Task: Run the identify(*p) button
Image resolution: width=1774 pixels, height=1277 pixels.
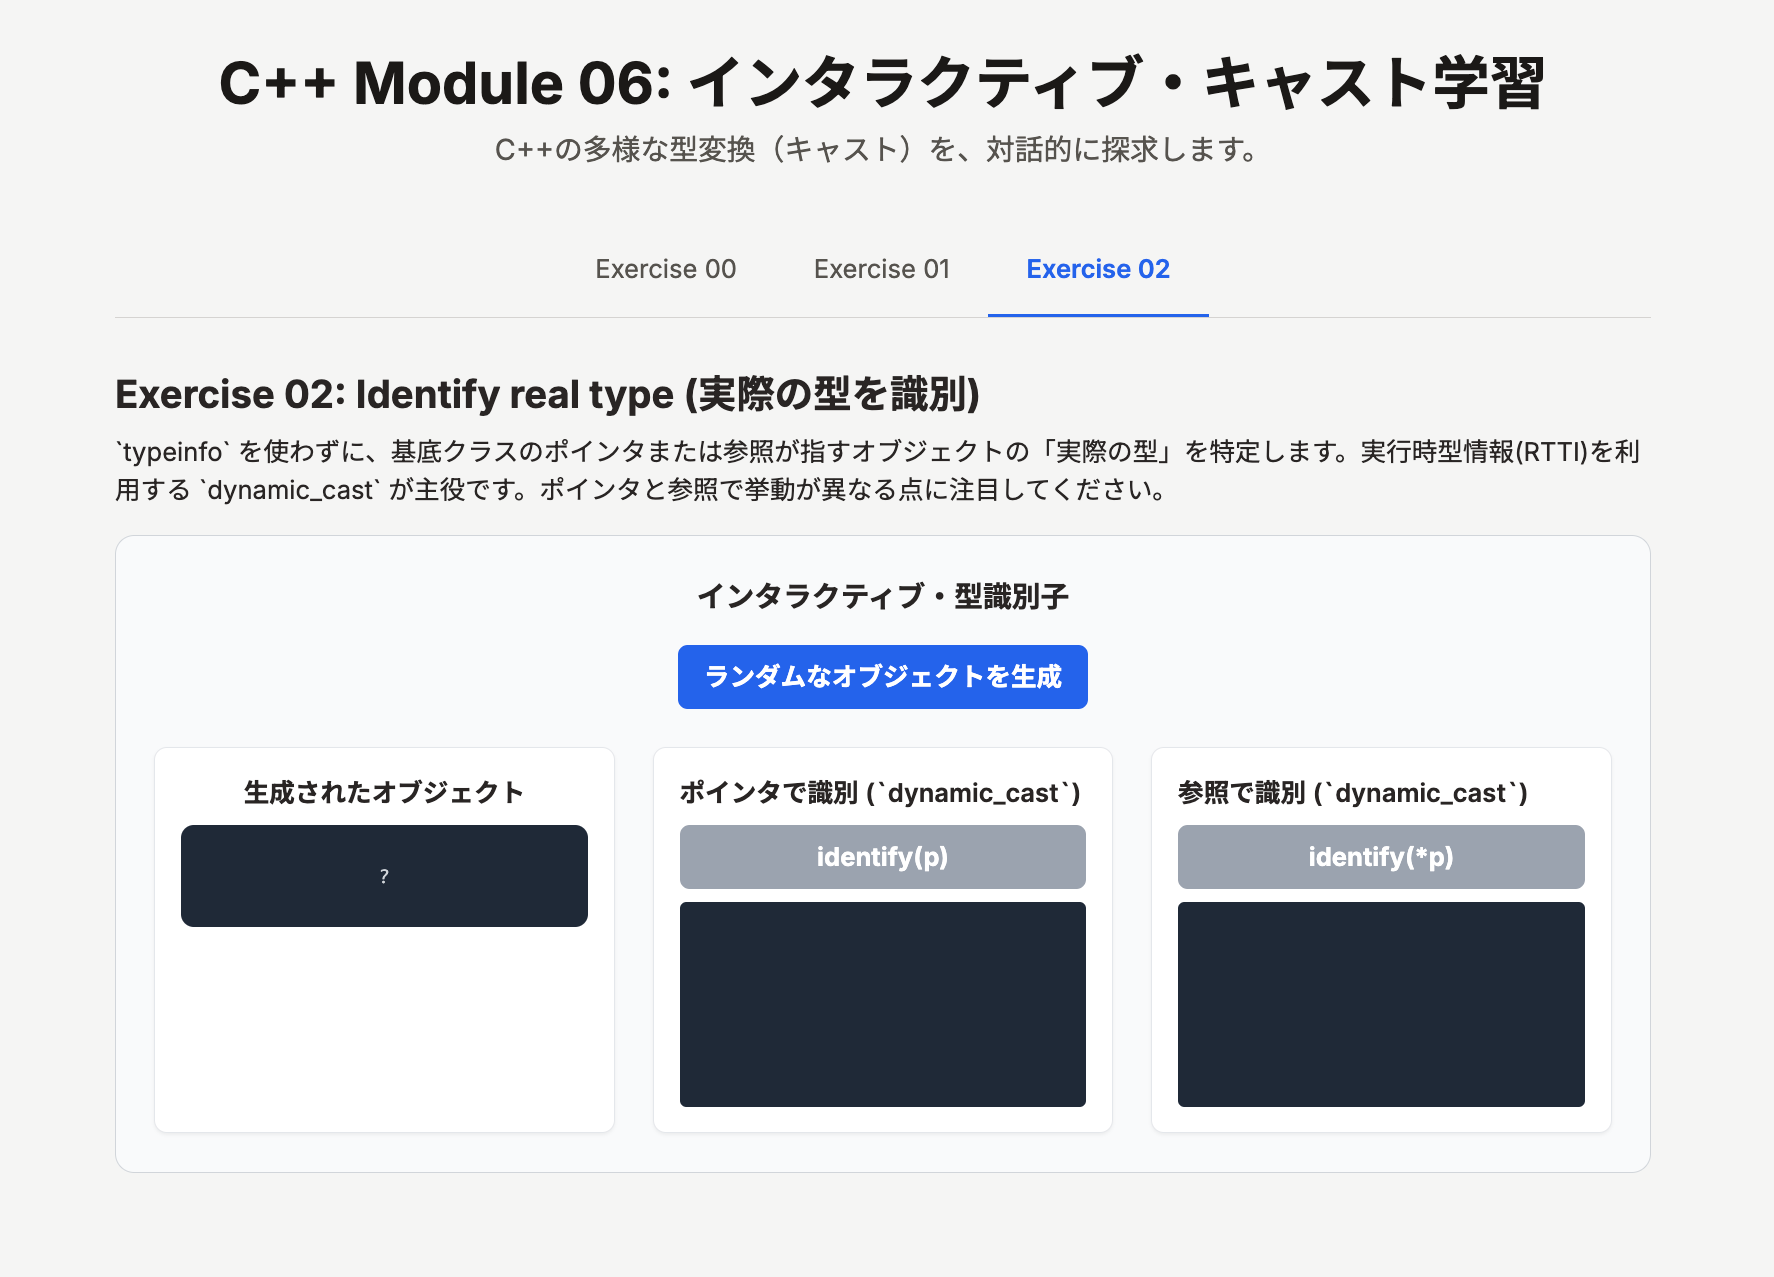Action: [1381, 857]
